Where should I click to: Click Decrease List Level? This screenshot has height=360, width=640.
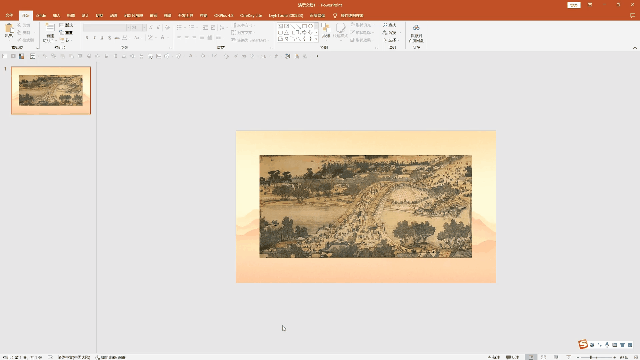(205, 28)
